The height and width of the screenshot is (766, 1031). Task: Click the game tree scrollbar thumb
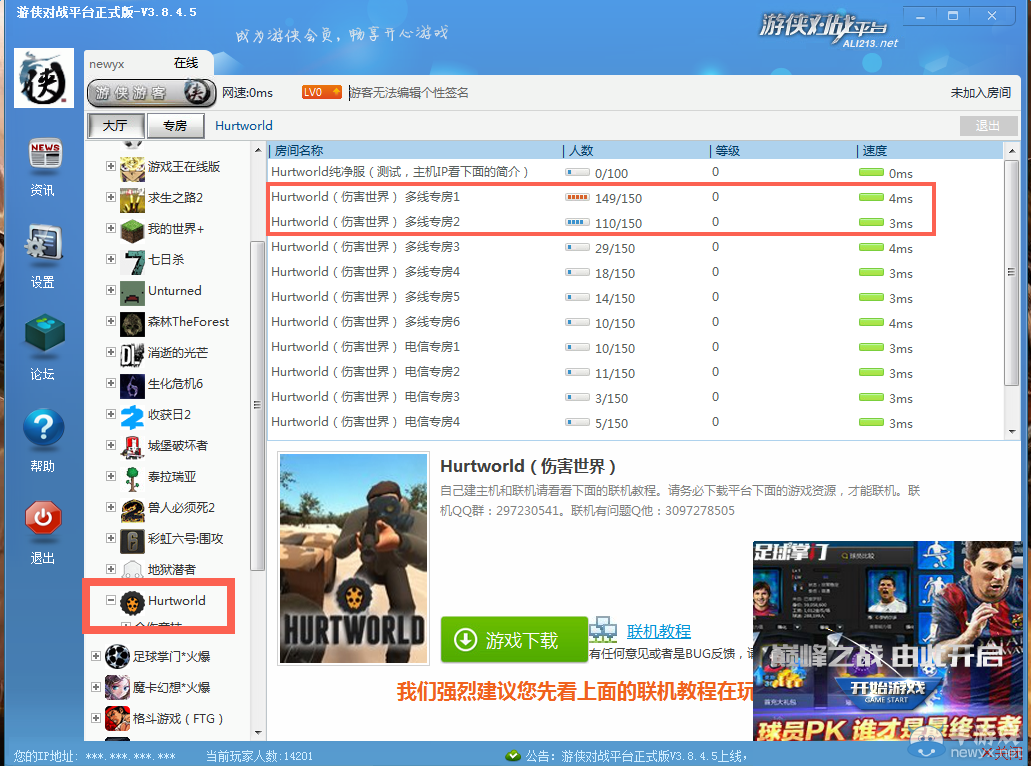click(x=257, y=406)
